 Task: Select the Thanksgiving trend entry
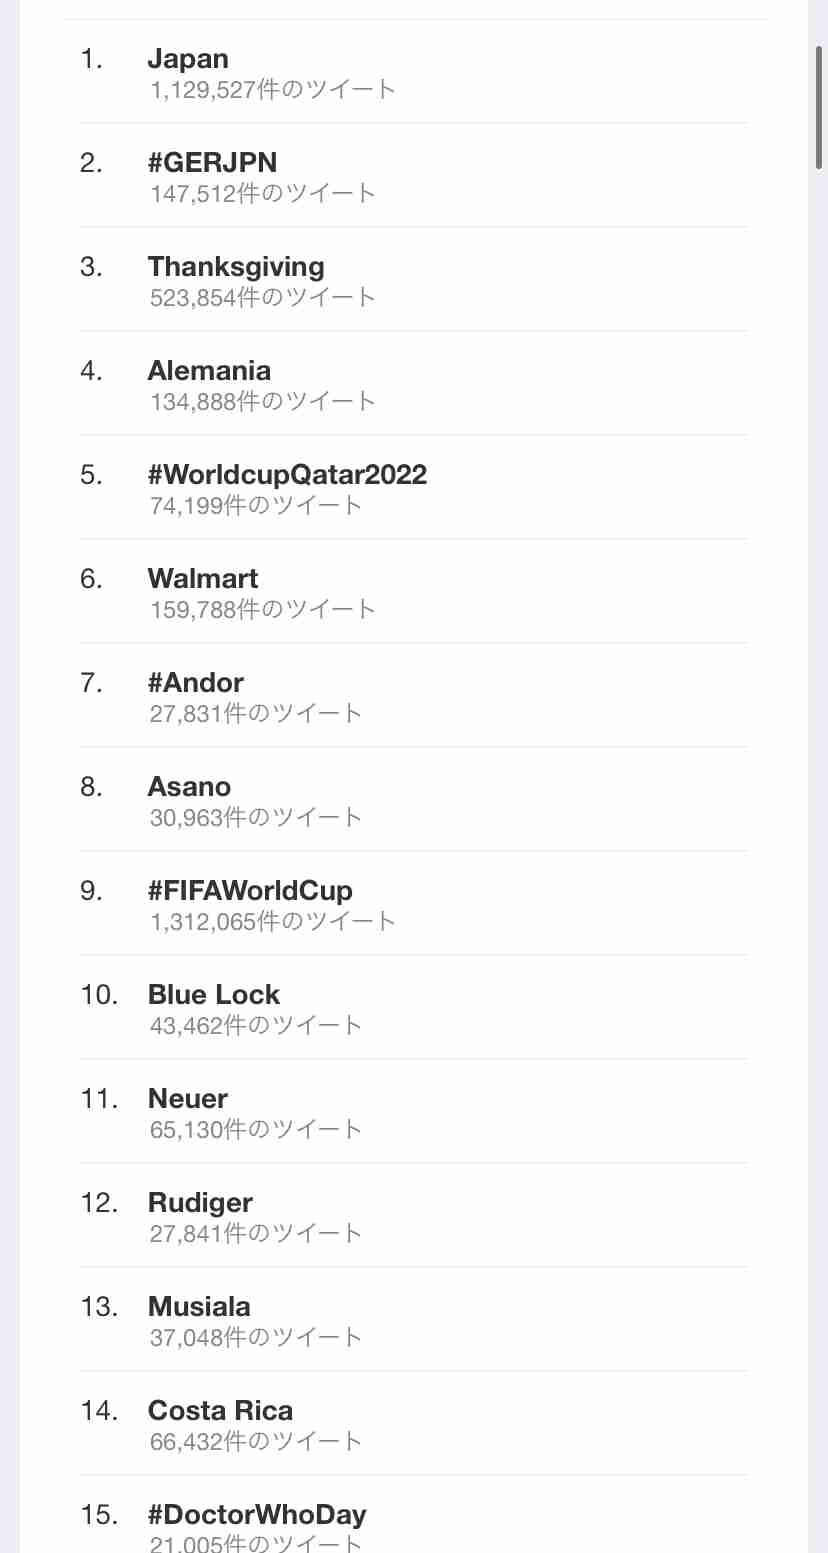pos(236,267)
